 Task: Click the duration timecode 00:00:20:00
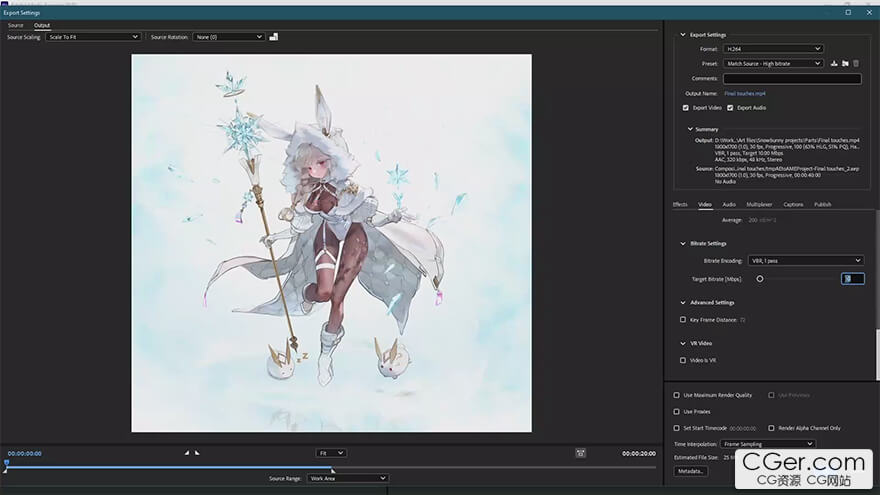[x=639, y=453]
